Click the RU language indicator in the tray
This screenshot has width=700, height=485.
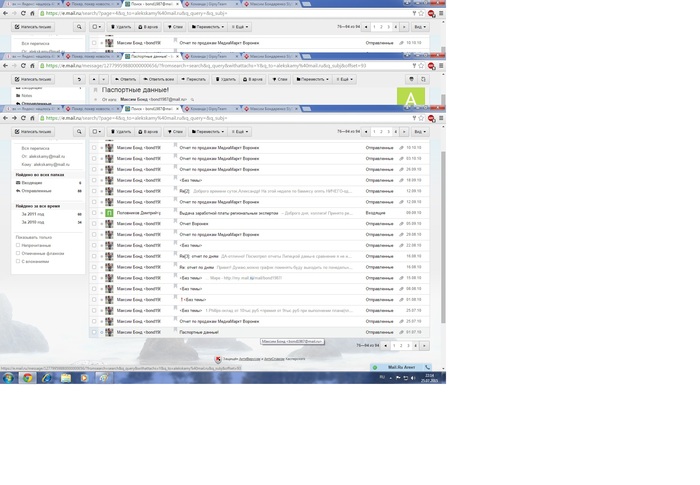[382, 377]
